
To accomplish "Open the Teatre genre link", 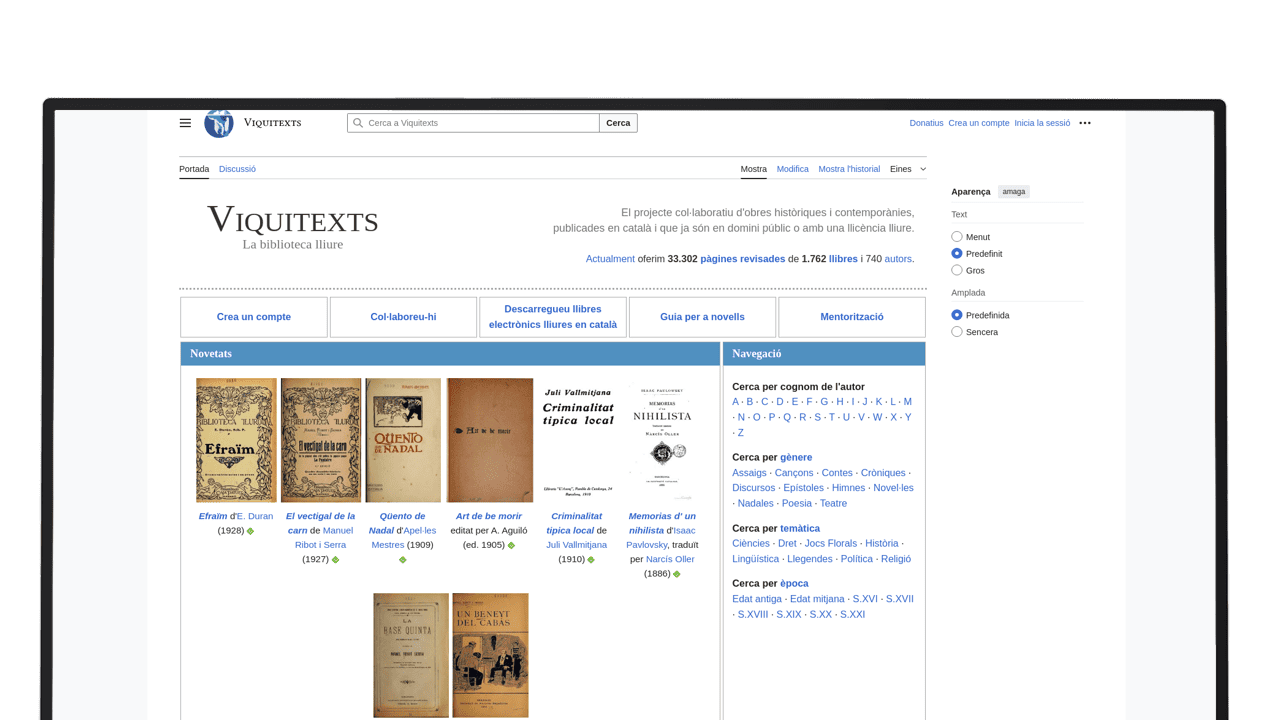I will coord(833,504).
